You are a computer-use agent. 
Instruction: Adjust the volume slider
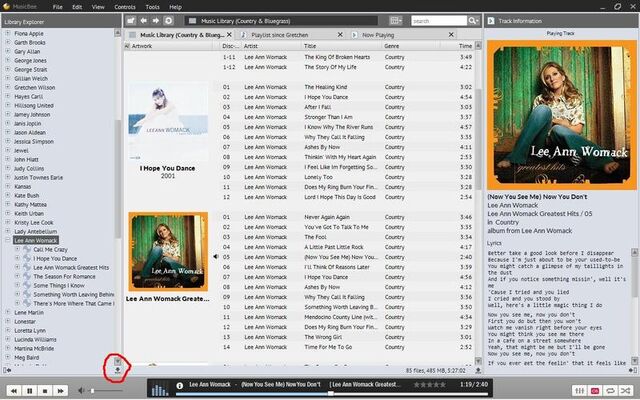(x=106, y=391)
